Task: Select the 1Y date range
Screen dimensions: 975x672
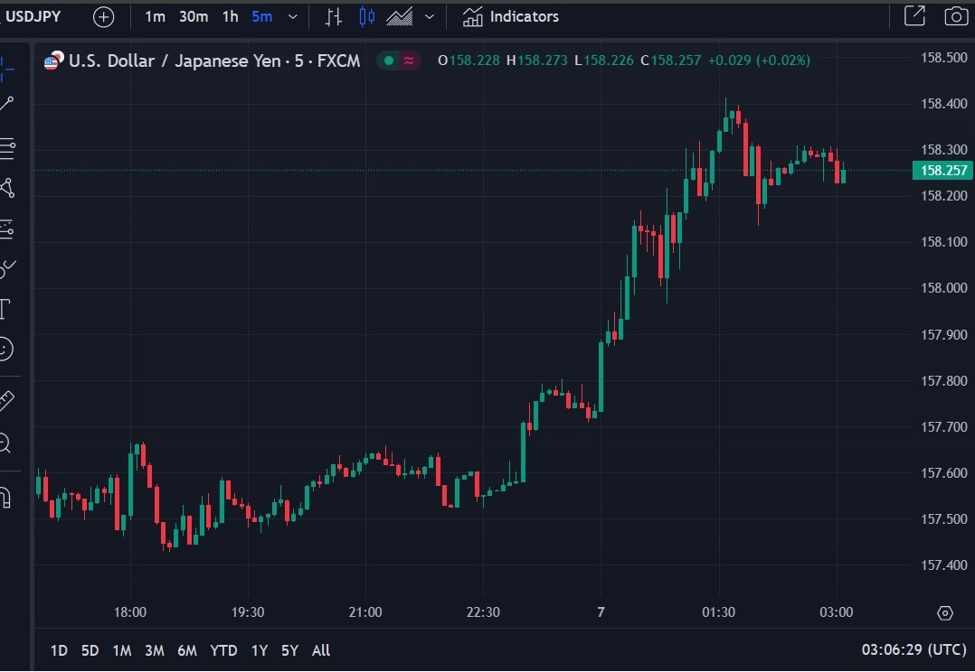Action: pyautogui.click(x=259, y=651)
